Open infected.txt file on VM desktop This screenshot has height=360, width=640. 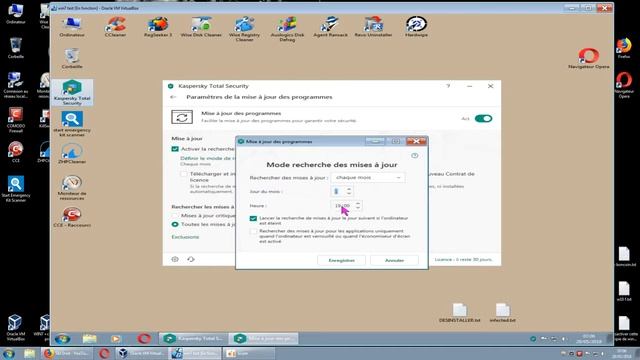(x=502, y=313)
